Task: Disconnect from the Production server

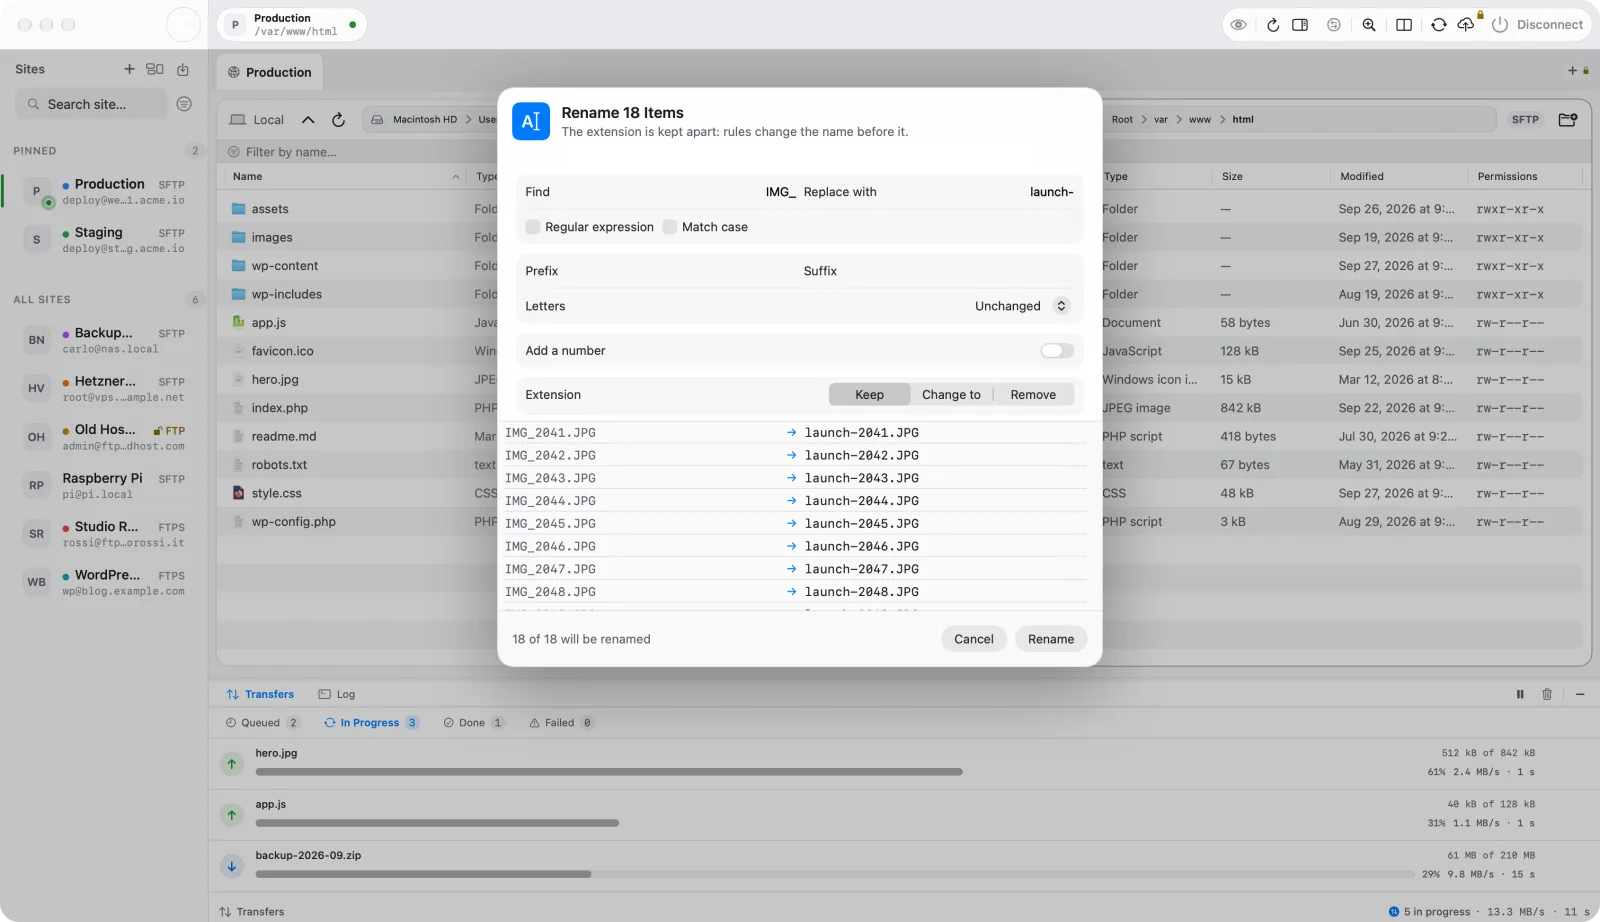Action: (x=1537, y=25)
